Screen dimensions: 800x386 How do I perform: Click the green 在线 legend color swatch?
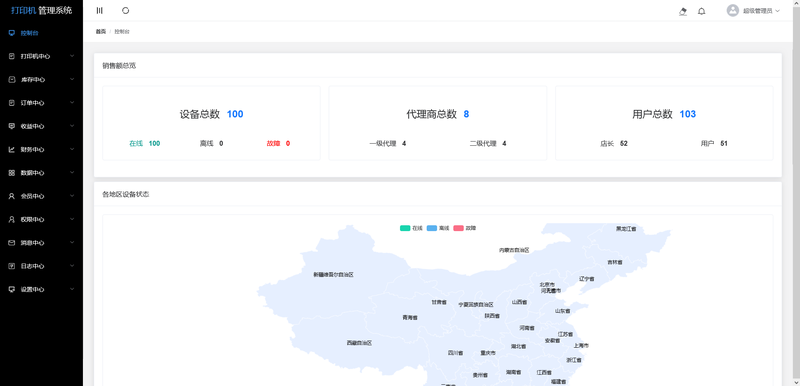click(x=405, y=228)
